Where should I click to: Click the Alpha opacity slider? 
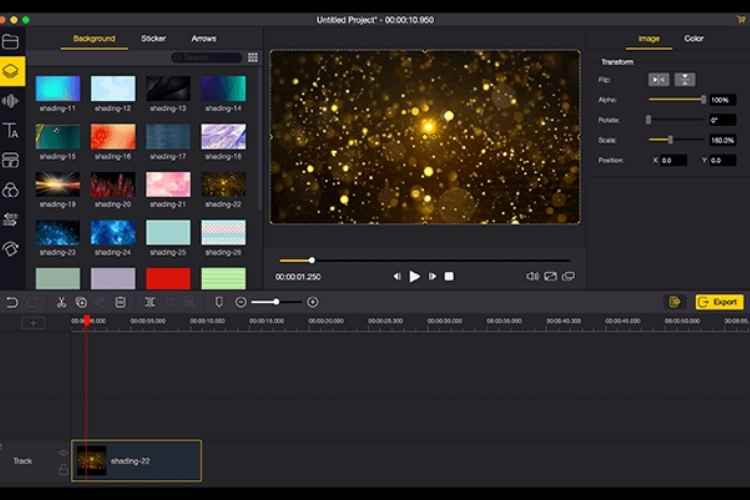[x=676, y=100]
